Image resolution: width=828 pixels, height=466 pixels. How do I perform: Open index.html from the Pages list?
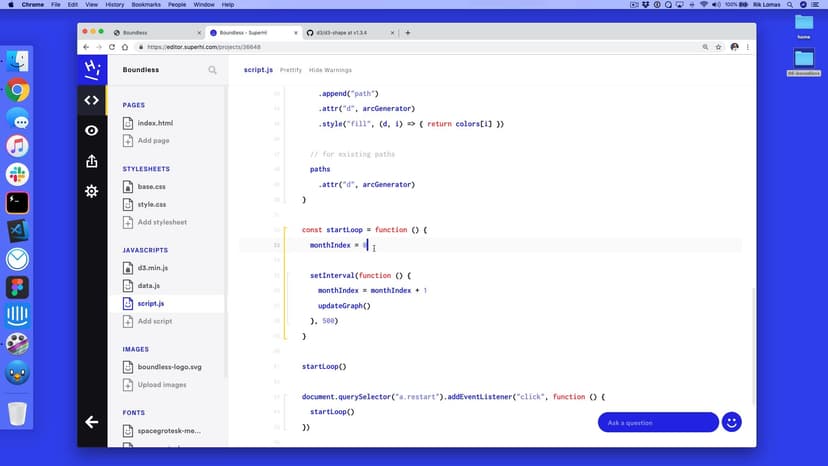point(154,123)
